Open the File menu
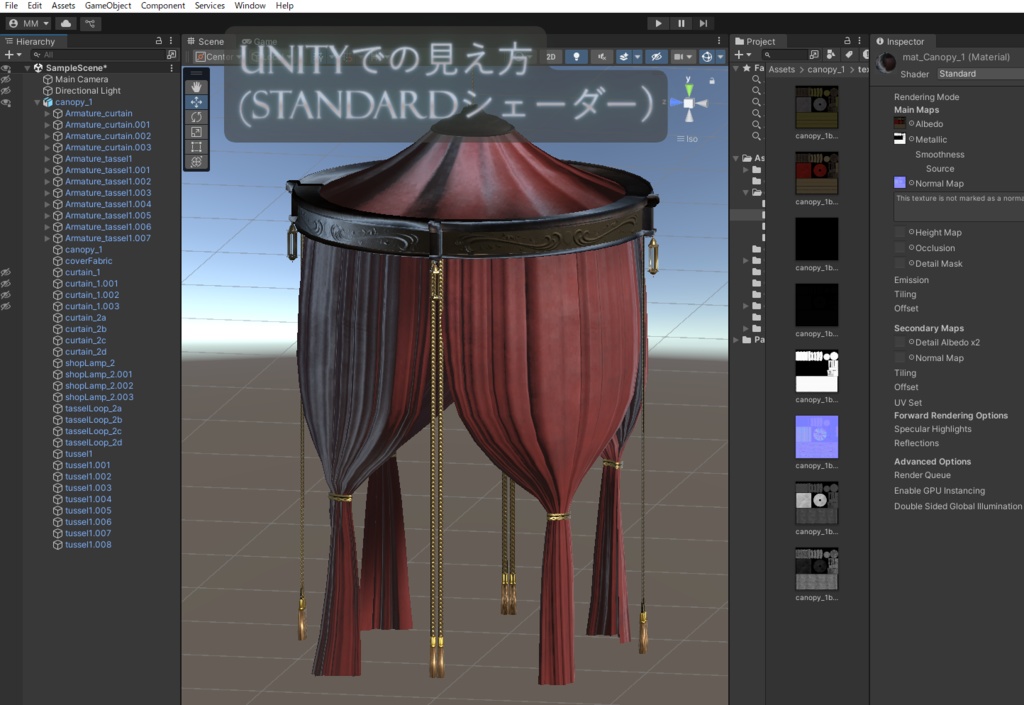1024x705 pixels. point(11,5)
